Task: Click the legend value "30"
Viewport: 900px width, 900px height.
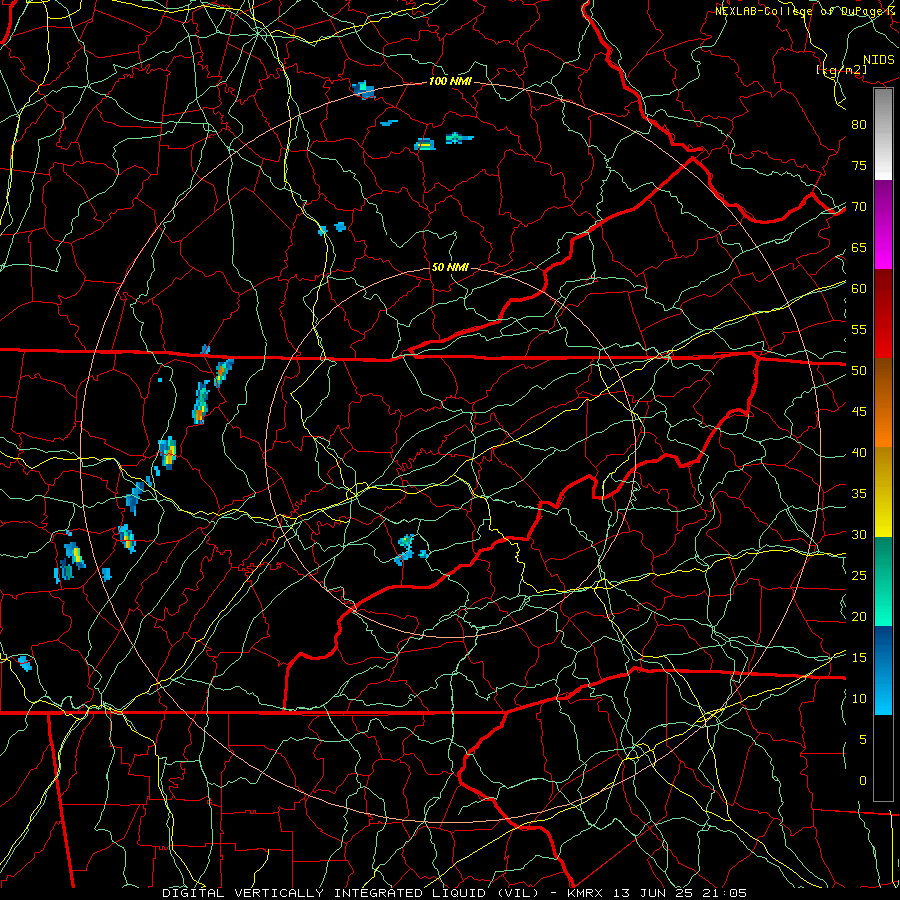Action: point(859,534)
